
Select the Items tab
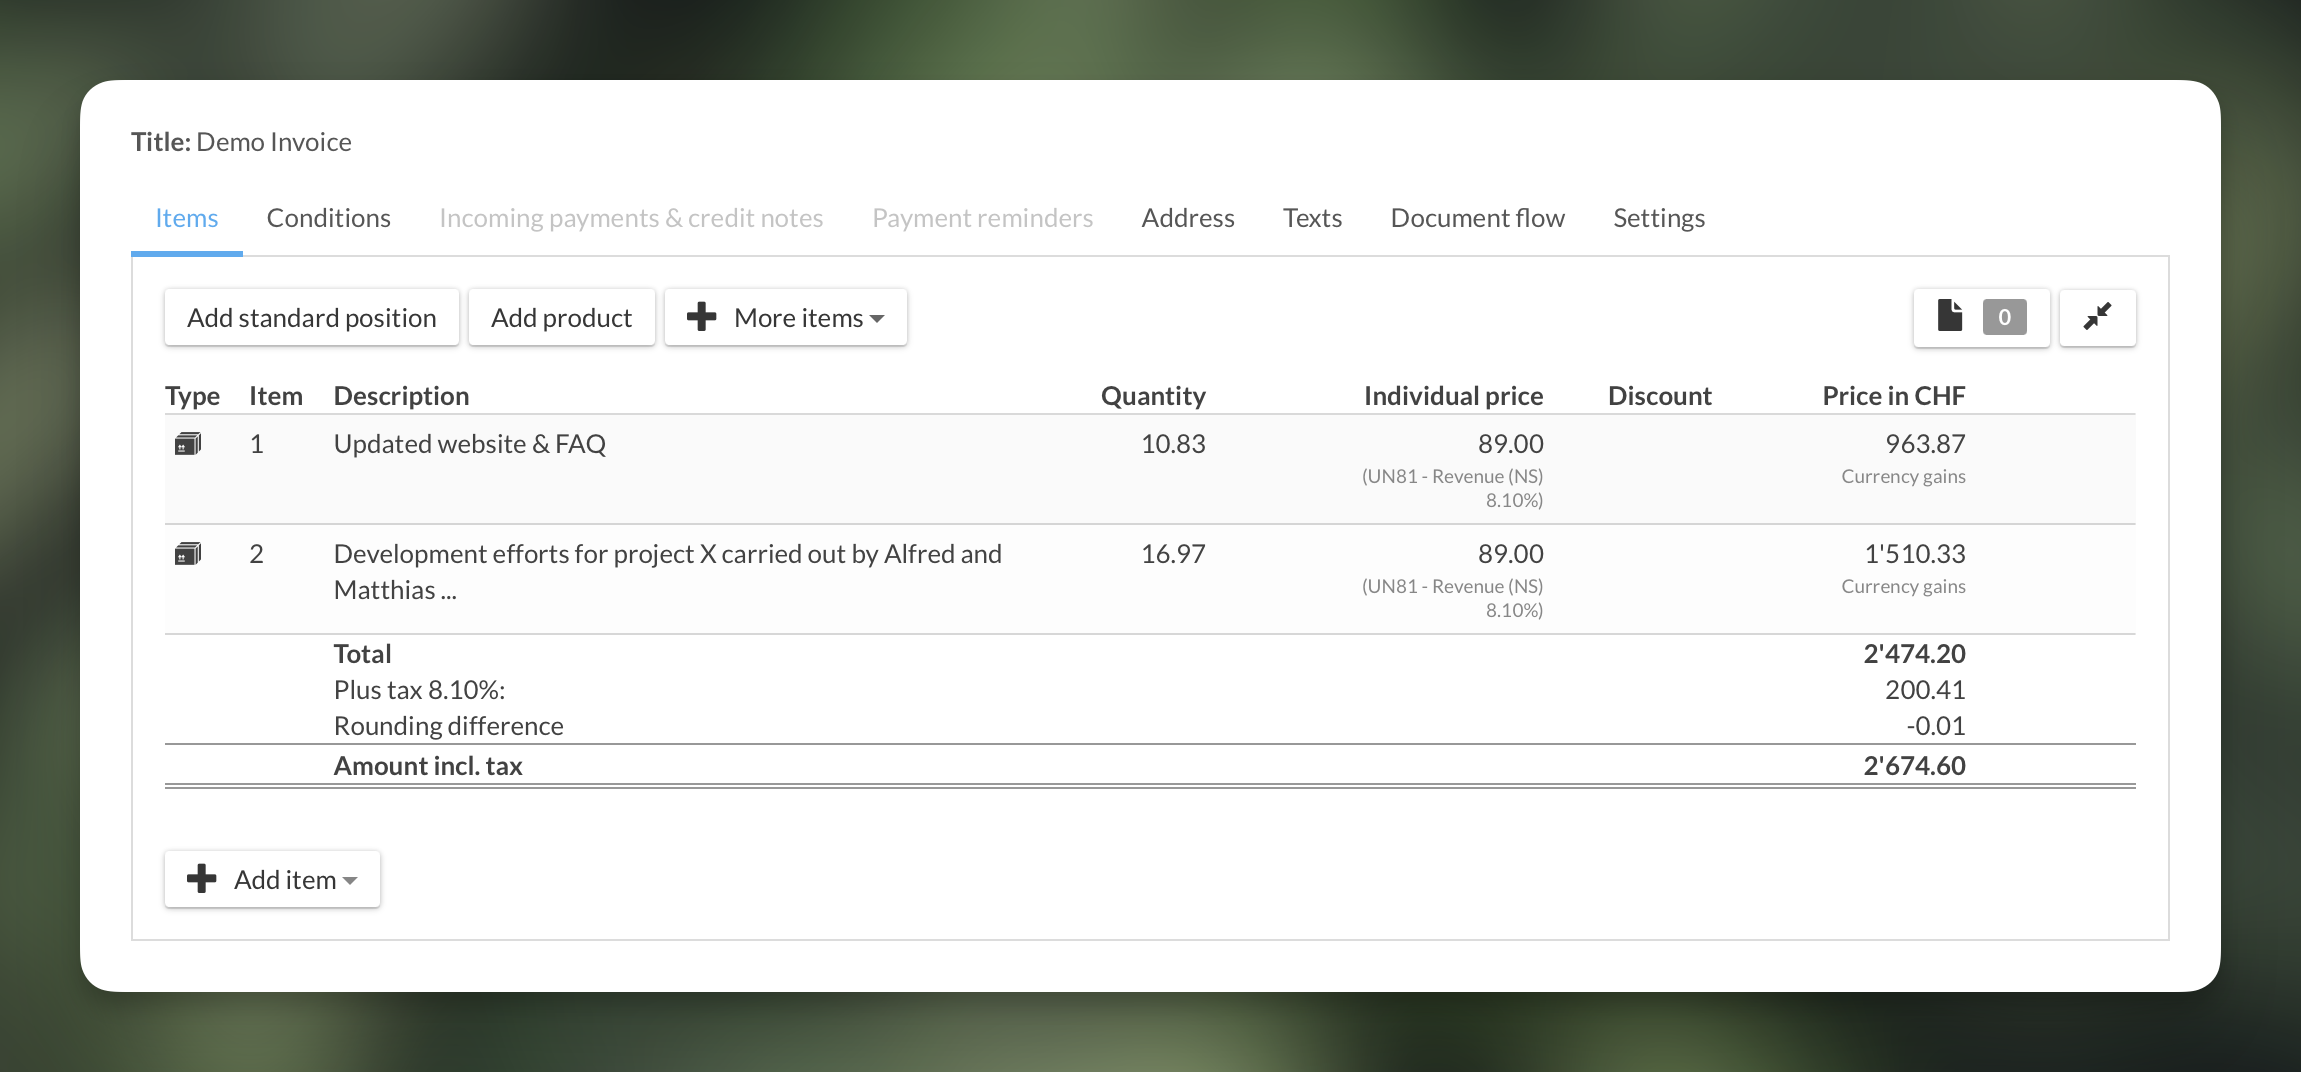186,218
